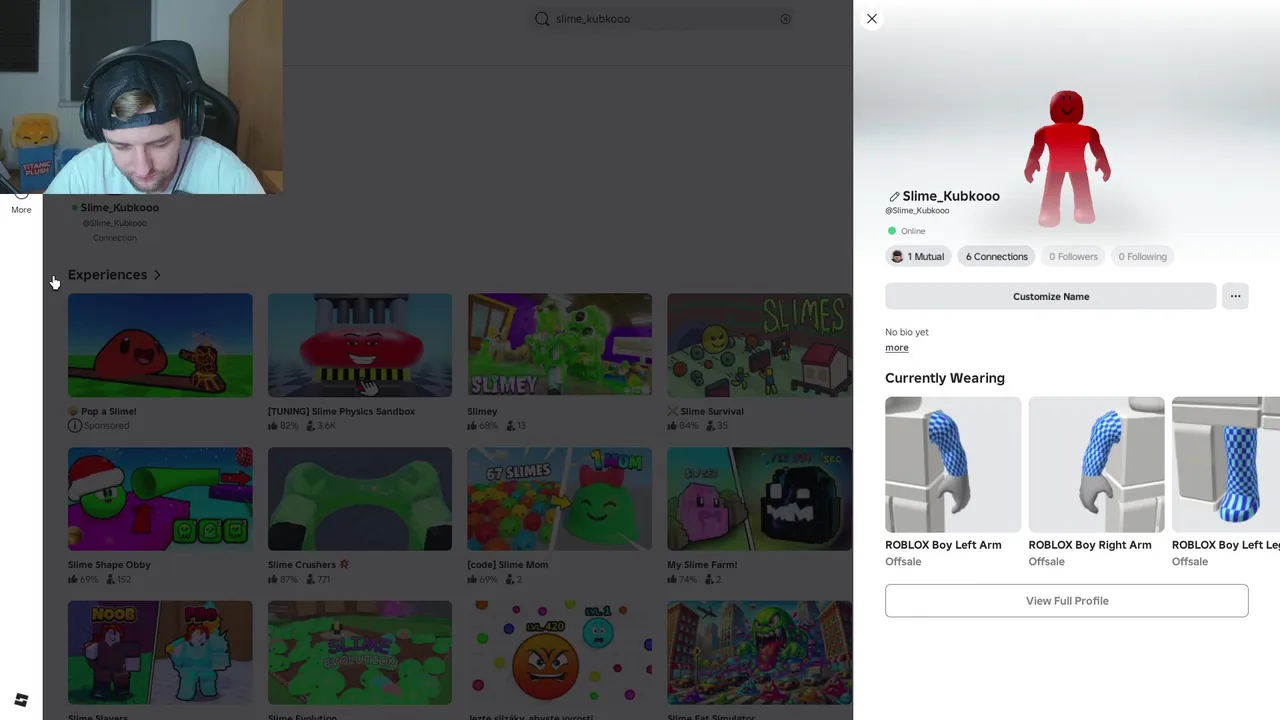1280x720 pixels.
Task: Expand the Experiences section chevron
Action: 157,275
